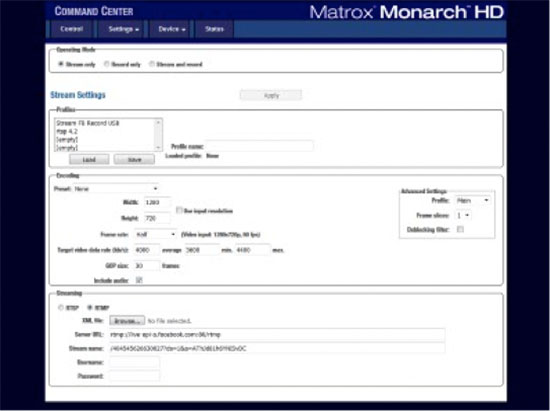Click the Width input field
The height and width of the screenshot is (411, 550).
tap(157, 202)
